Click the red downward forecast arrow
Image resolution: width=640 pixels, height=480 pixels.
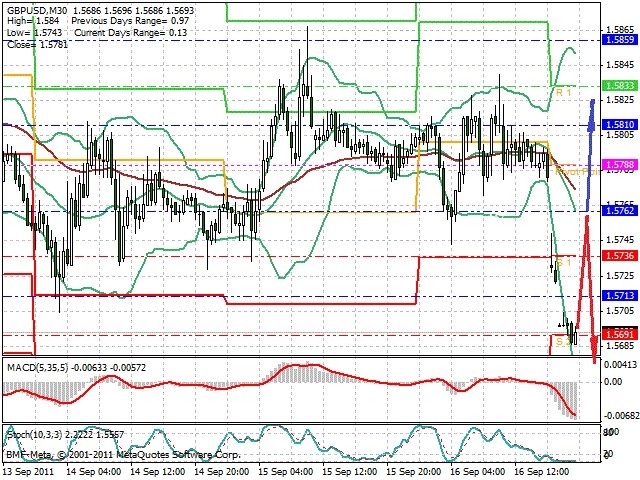pos(588,289)
